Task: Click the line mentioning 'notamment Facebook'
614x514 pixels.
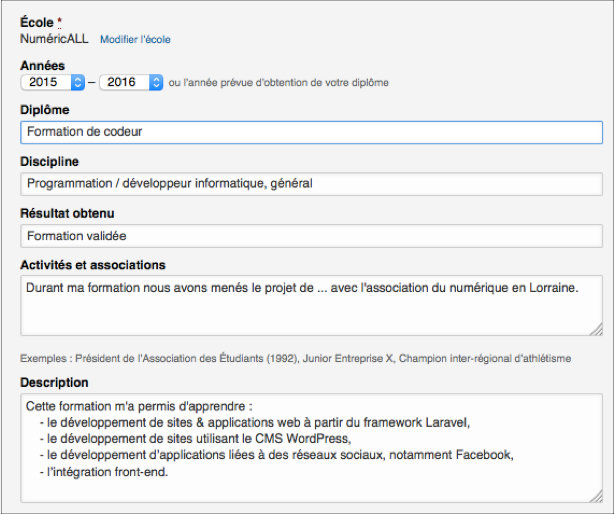Action: [276, 455]
